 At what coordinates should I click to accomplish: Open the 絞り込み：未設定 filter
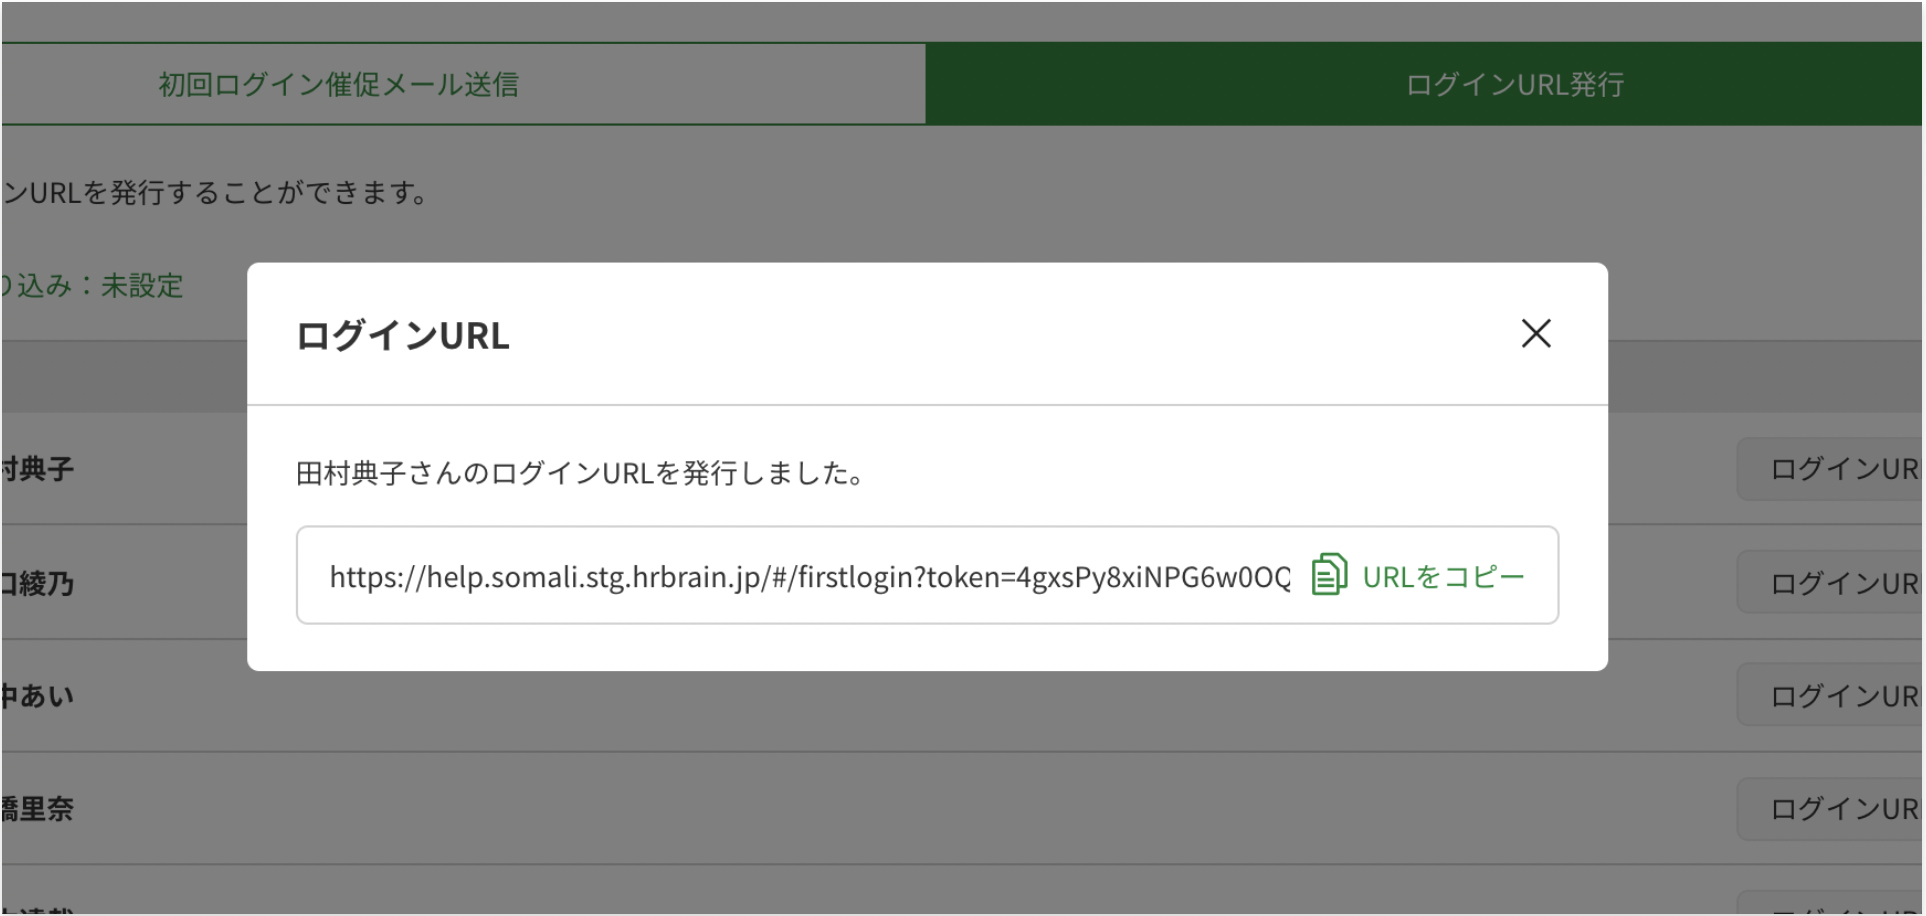93,286
